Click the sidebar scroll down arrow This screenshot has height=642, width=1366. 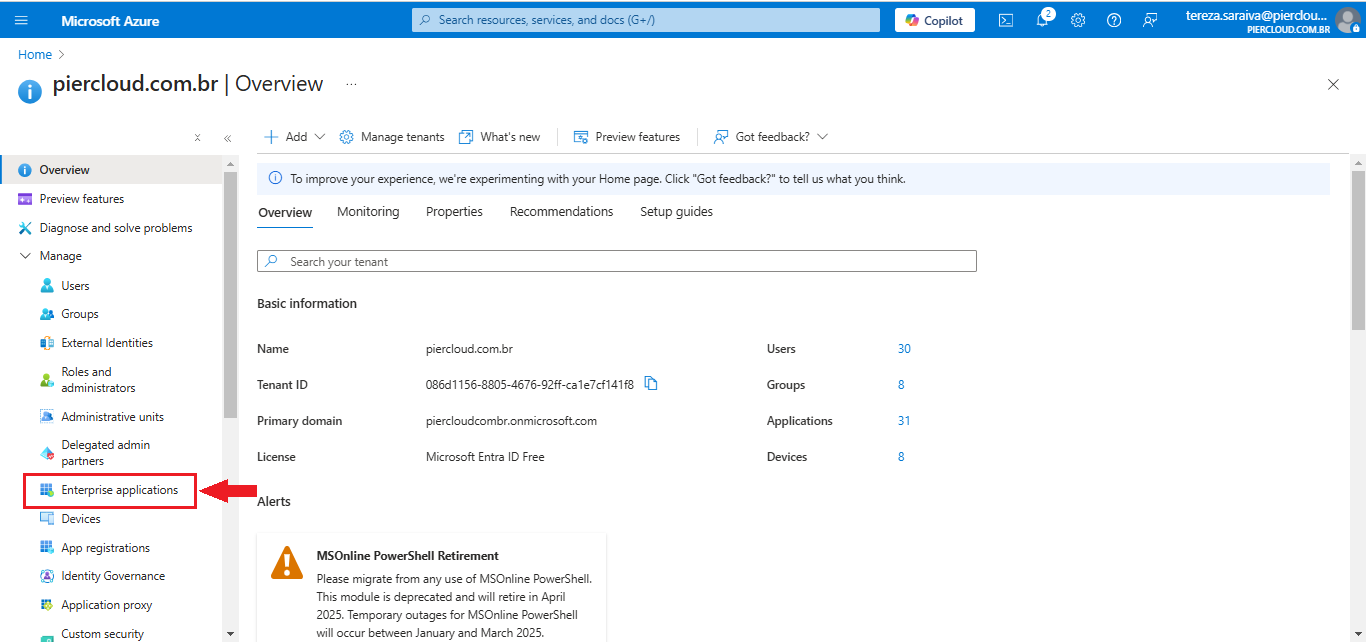click(230, 633)
